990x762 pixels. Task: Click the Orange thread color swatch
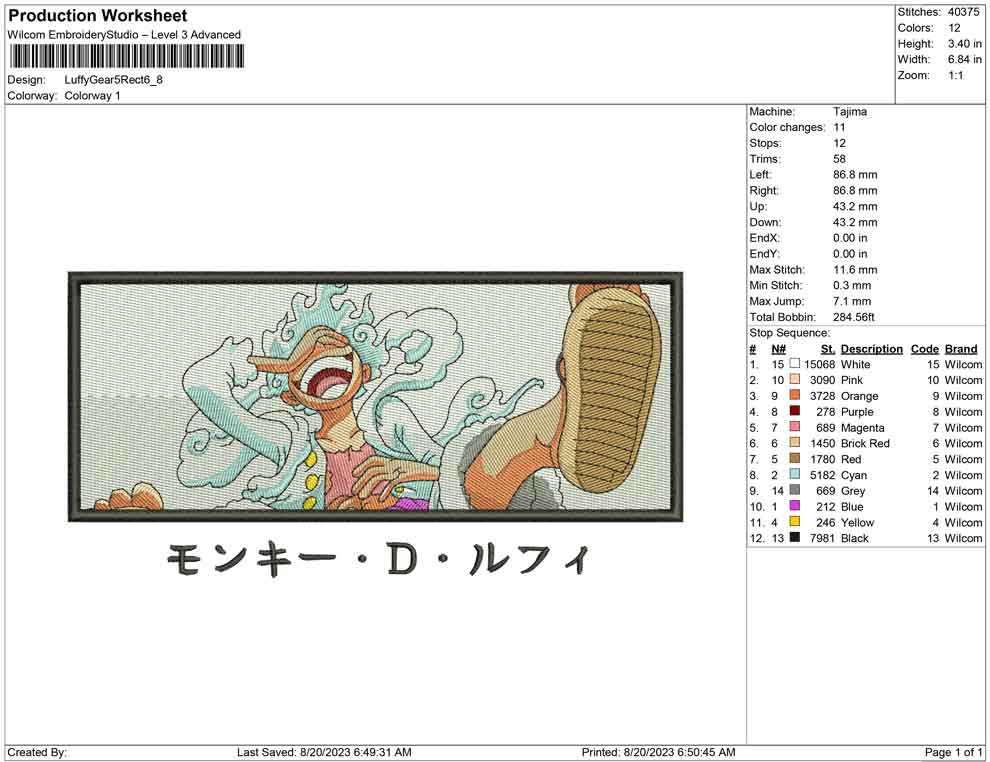794,395
